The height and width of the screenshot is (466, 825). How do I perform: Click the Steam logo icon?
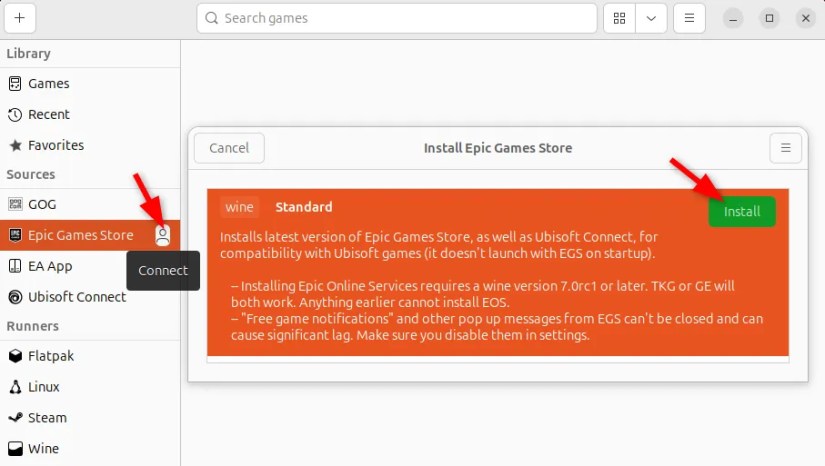(x=15, y=418)
